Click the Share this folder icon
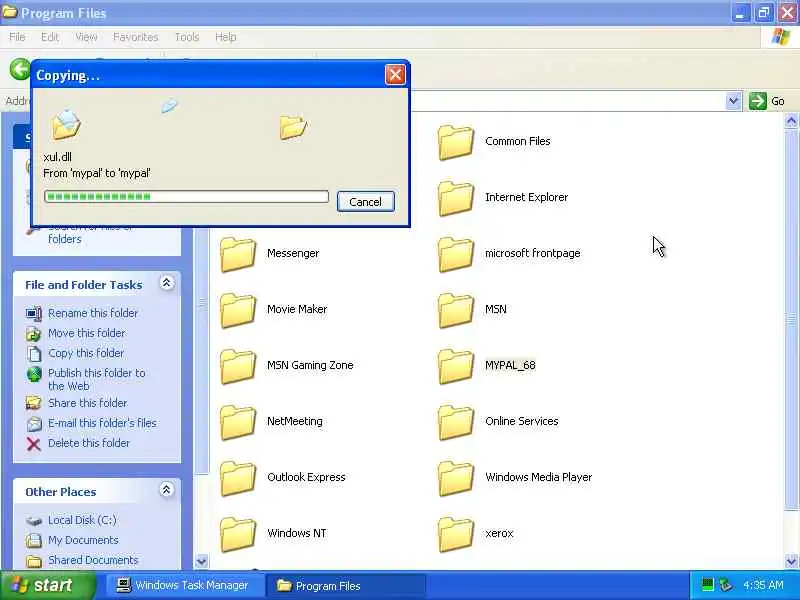Screen dimensions: 800x600 click(34, 404)
